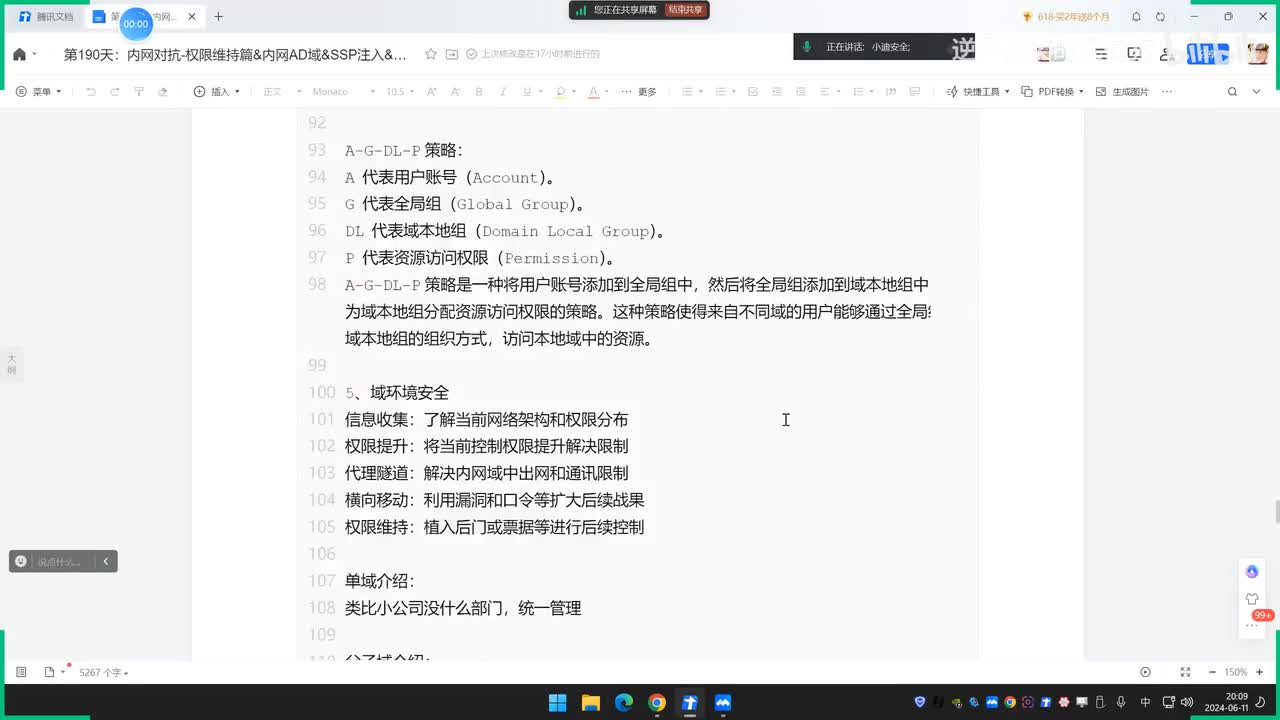Star the document as a favorite
Screen dimensions: 1280x720
tap(430, 54)
